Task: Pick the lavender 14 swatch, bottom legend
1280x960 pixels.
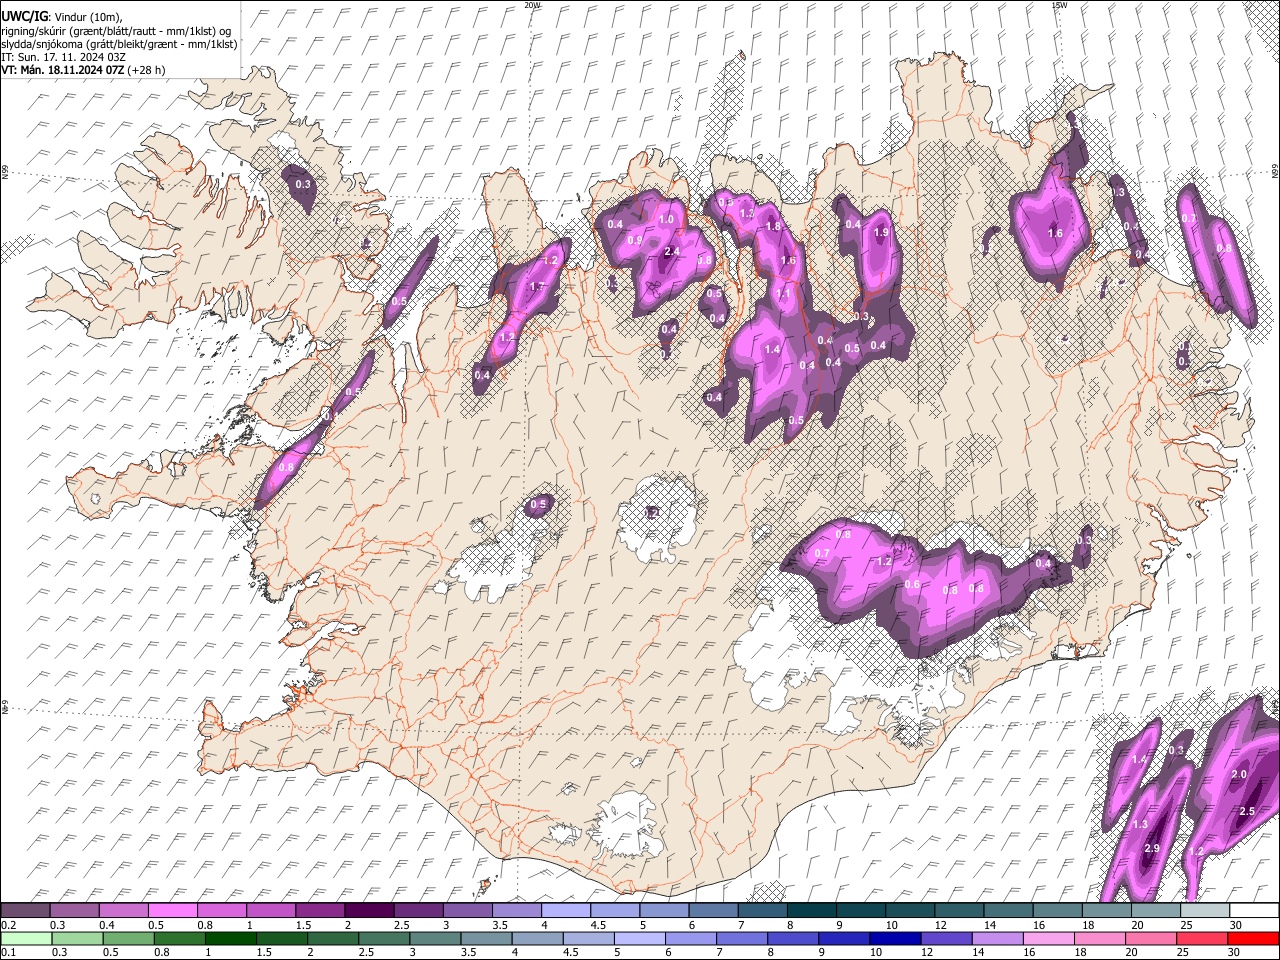Action: tap(998, 938)
